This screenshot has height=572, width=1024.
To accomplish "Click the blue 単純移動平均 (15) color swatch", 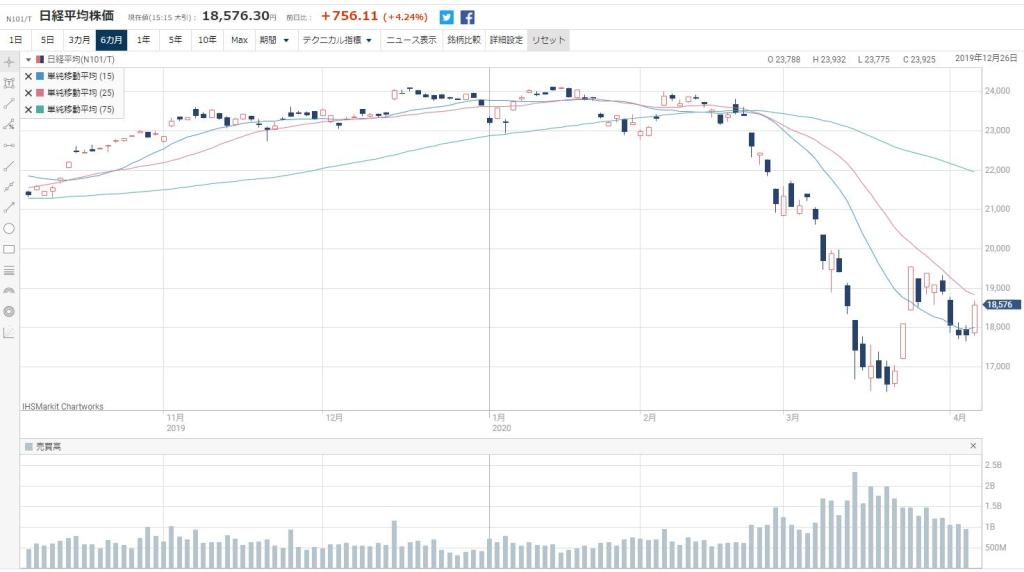I will [40, 76].
